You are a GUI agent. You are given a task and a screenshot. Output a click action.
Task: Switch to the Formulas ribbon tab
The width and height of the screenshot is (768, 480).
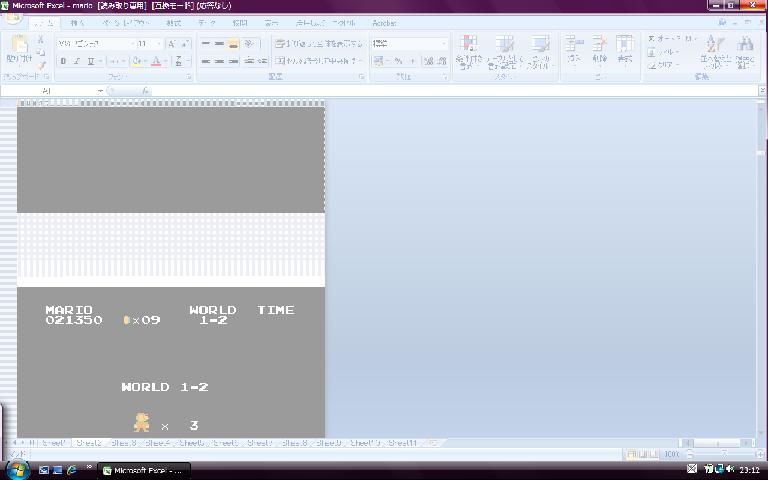[173, 23]
